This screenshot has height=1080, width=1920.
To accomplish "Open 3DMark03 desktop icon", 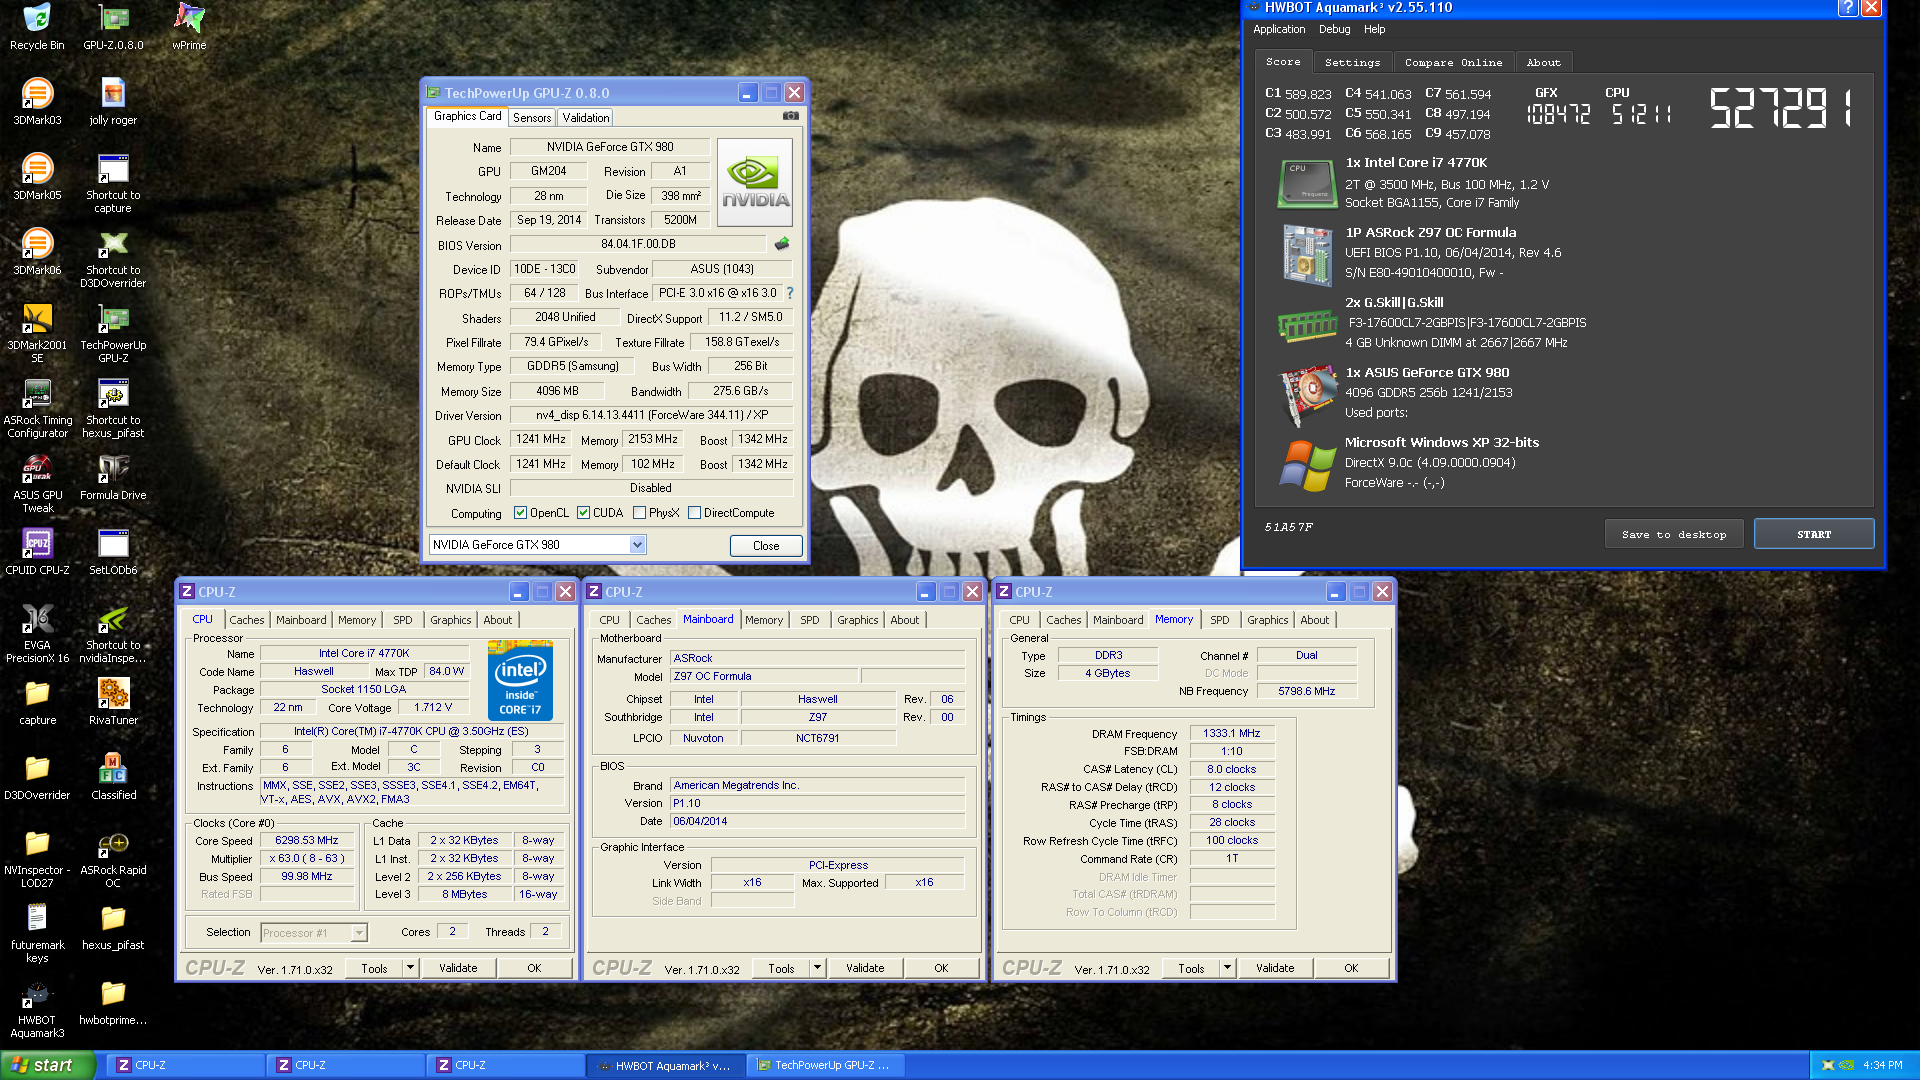I will 37,102.
